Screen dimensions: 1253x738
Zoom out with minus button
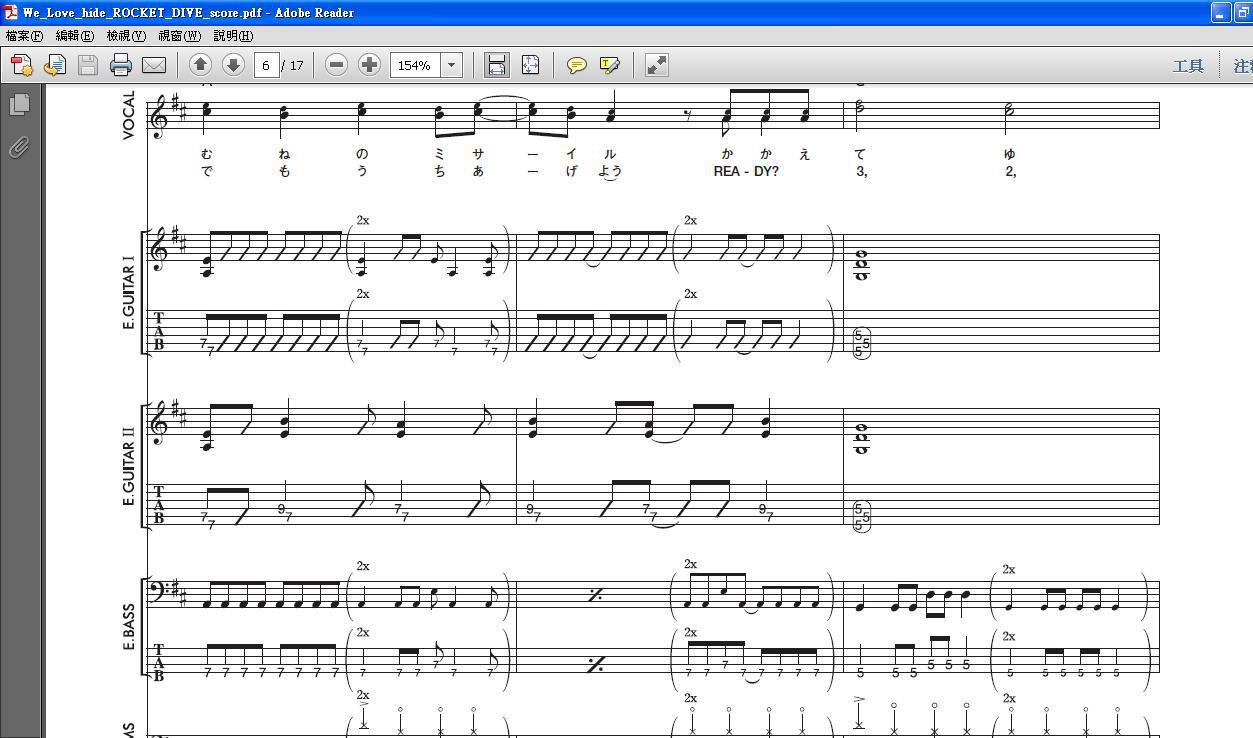(337, 65)
